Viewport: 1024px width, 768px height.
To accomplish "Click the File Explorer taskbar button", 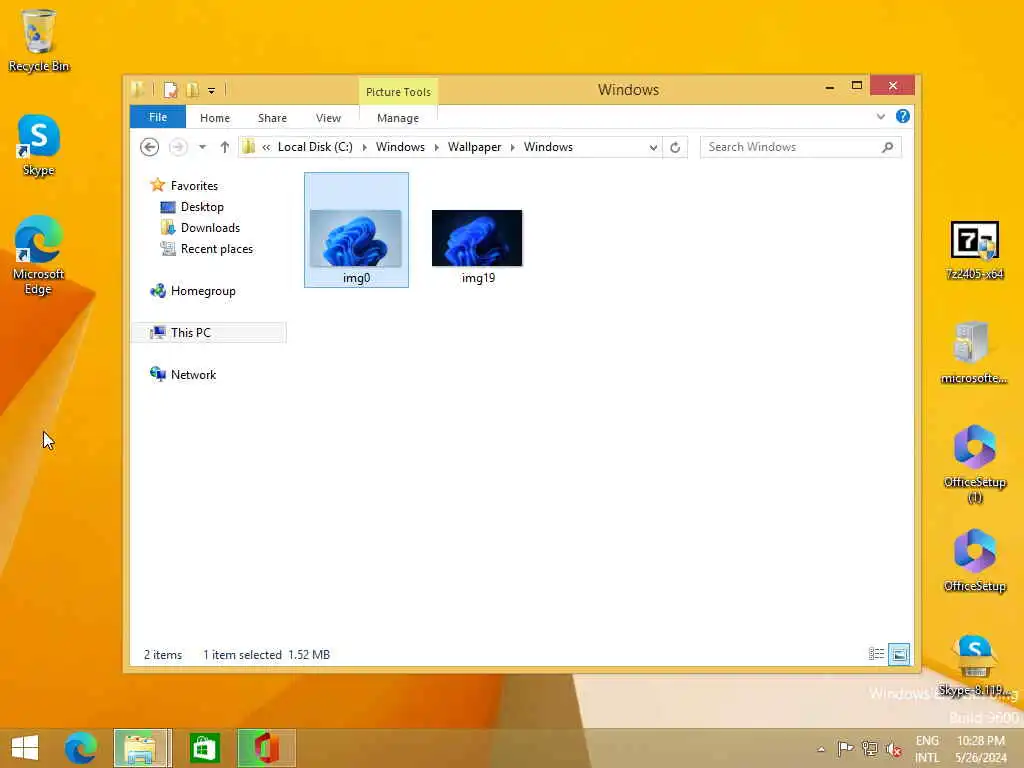I will point(143,748).
